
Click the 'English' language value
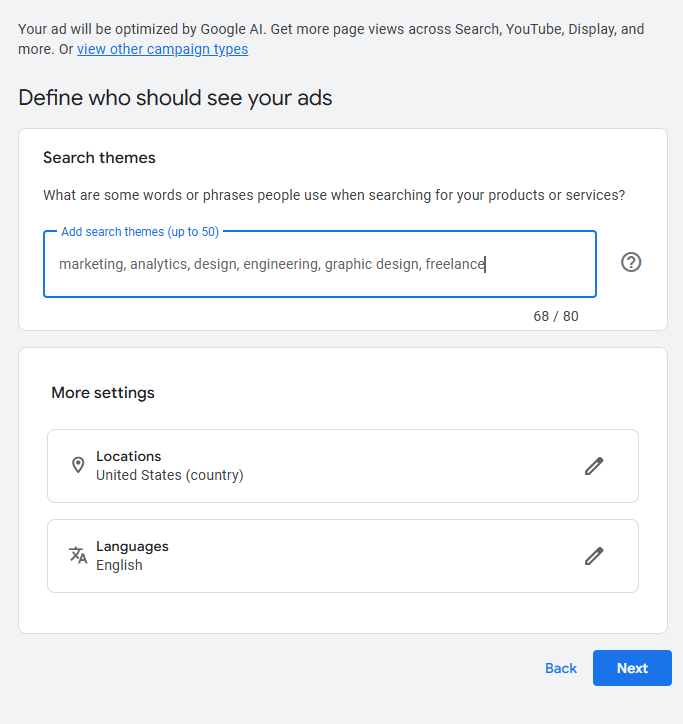[x=119, y=565]
